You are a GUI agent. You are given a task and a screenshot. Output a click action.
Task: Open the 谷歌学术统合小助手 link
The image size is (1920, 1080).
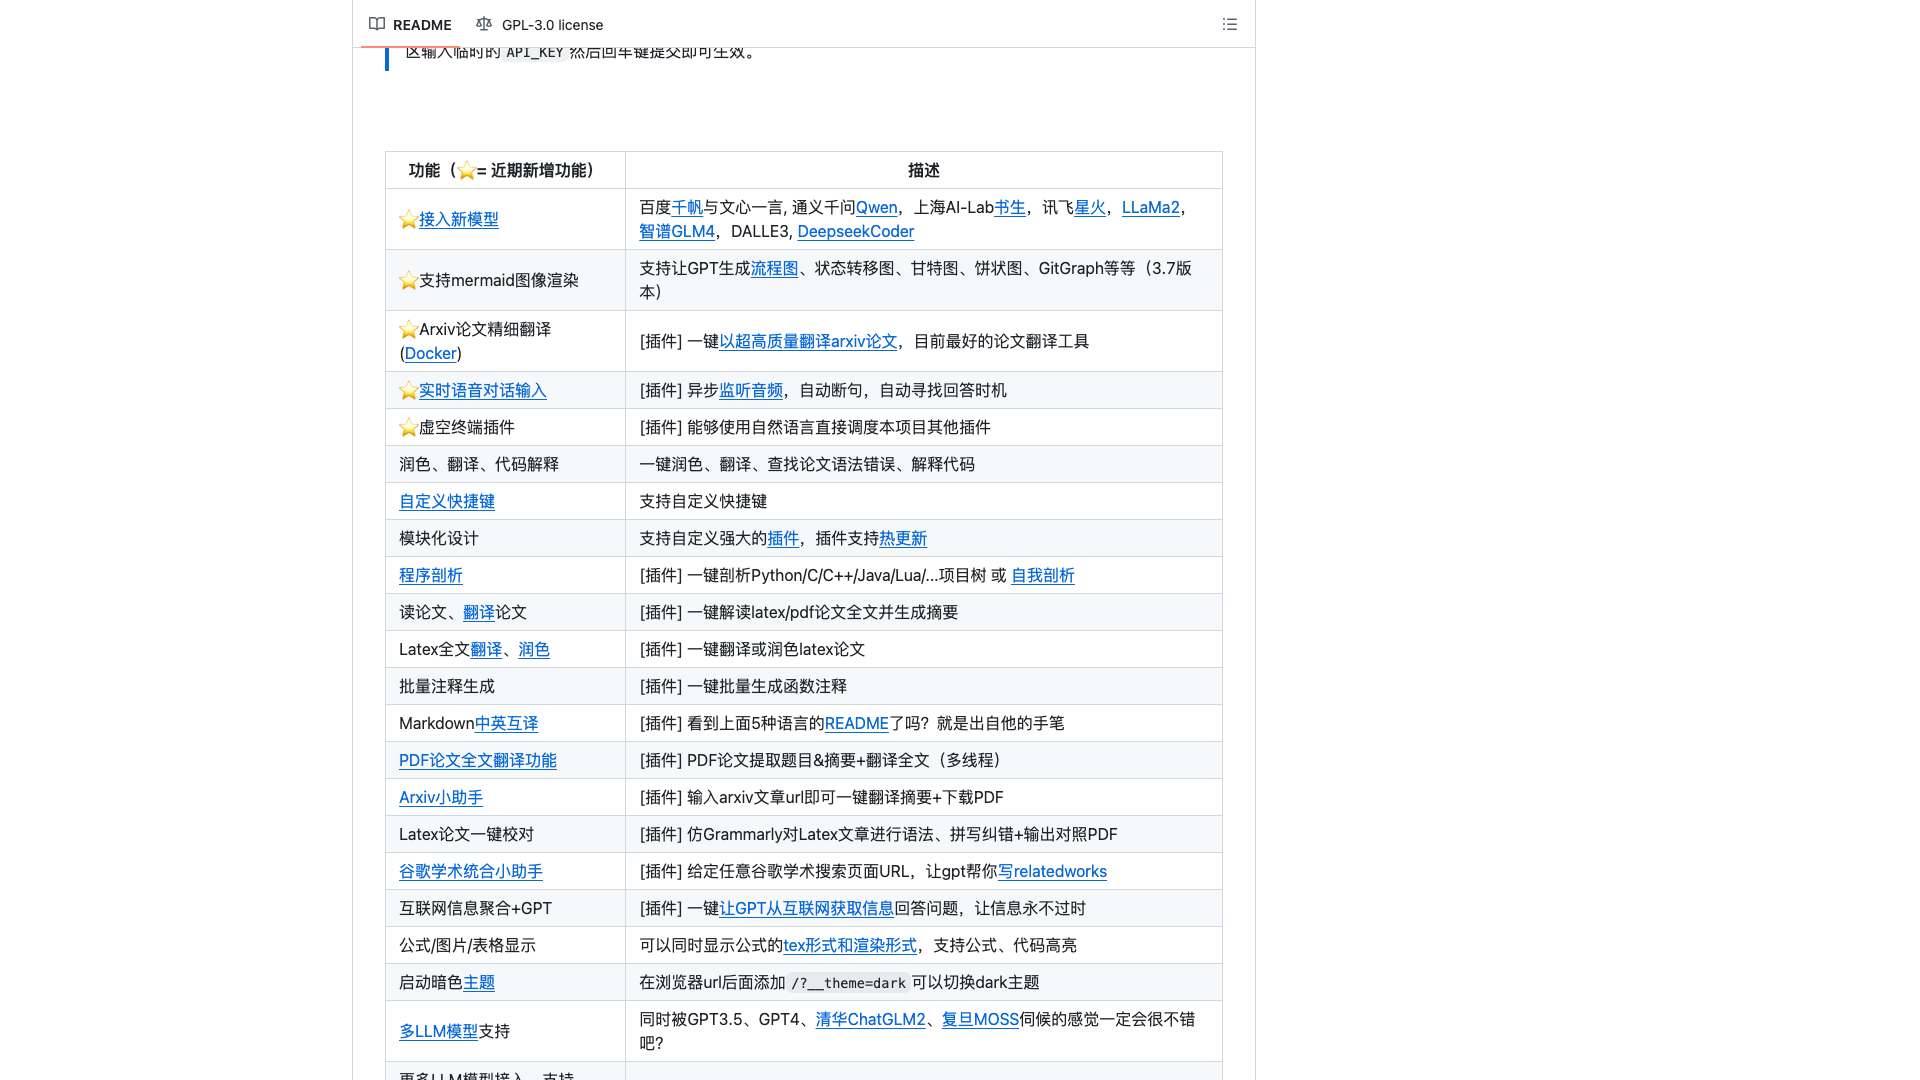click(x=471, y=871)
